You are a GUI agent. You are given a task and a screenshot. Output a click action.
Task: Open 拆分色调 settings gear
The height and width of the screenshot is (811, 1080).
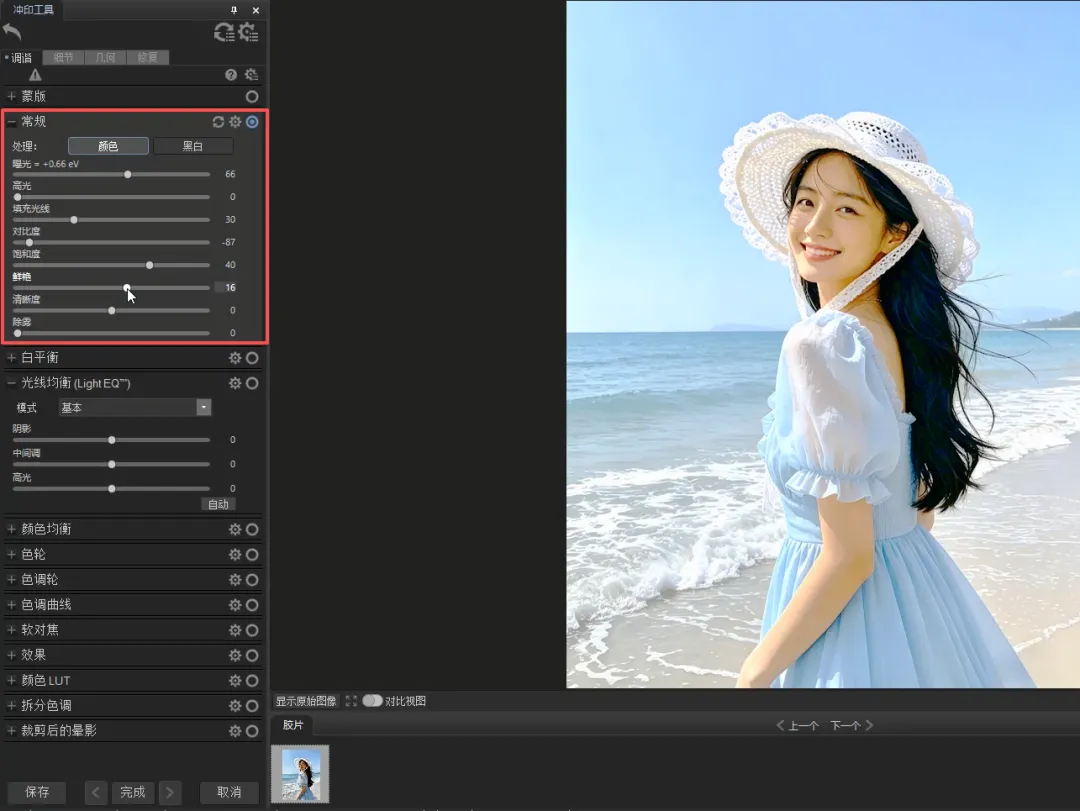click(235, 706)
